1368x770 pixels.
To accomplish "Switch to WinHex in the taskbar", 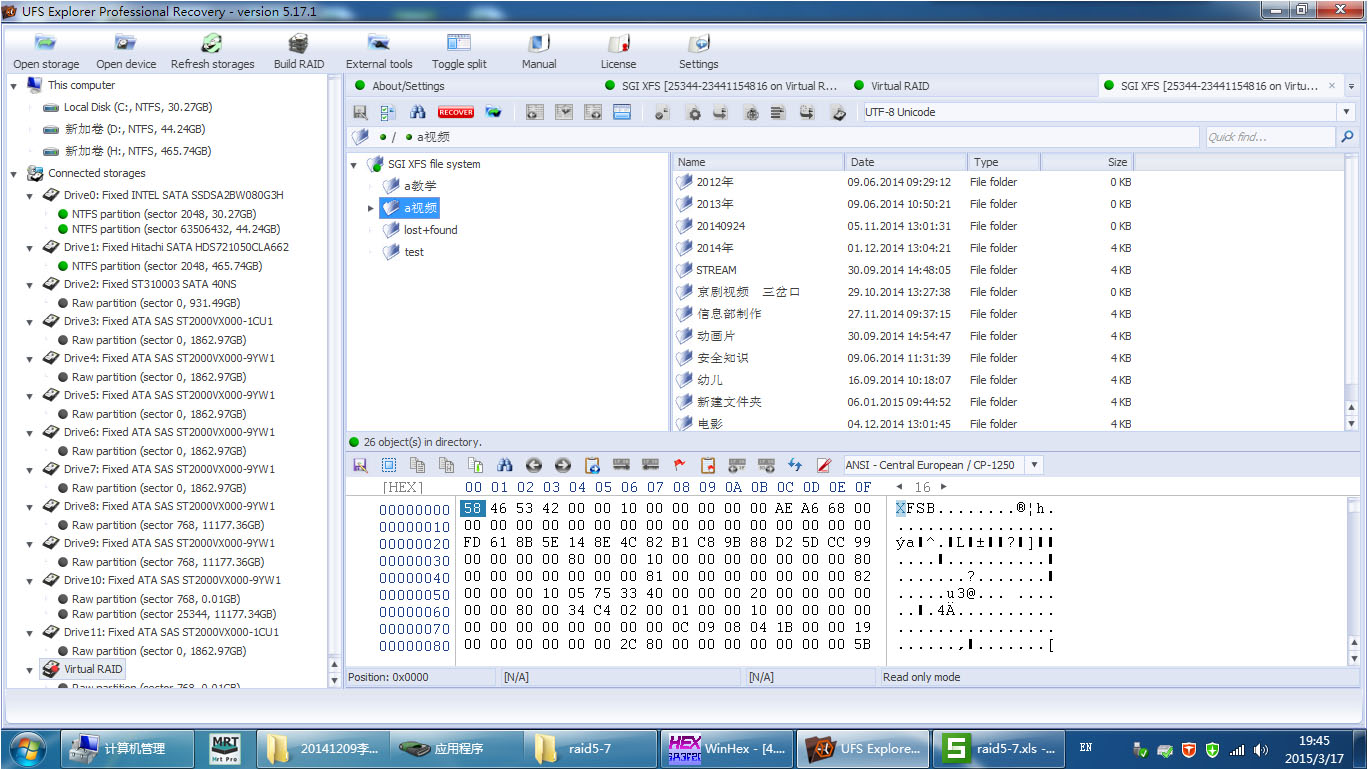I will click(727, 748).
